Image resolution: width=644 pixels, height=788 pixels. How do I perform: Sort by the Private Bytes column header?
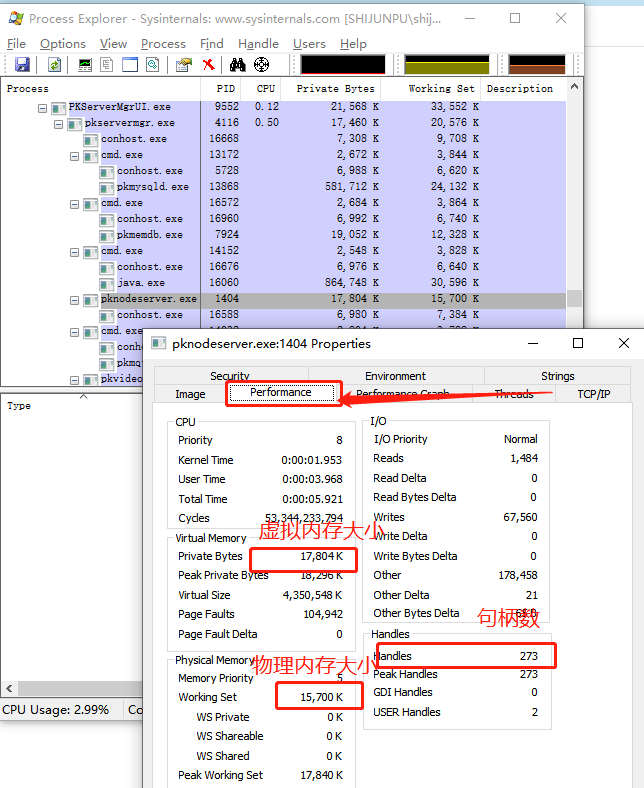coord(331,88)
